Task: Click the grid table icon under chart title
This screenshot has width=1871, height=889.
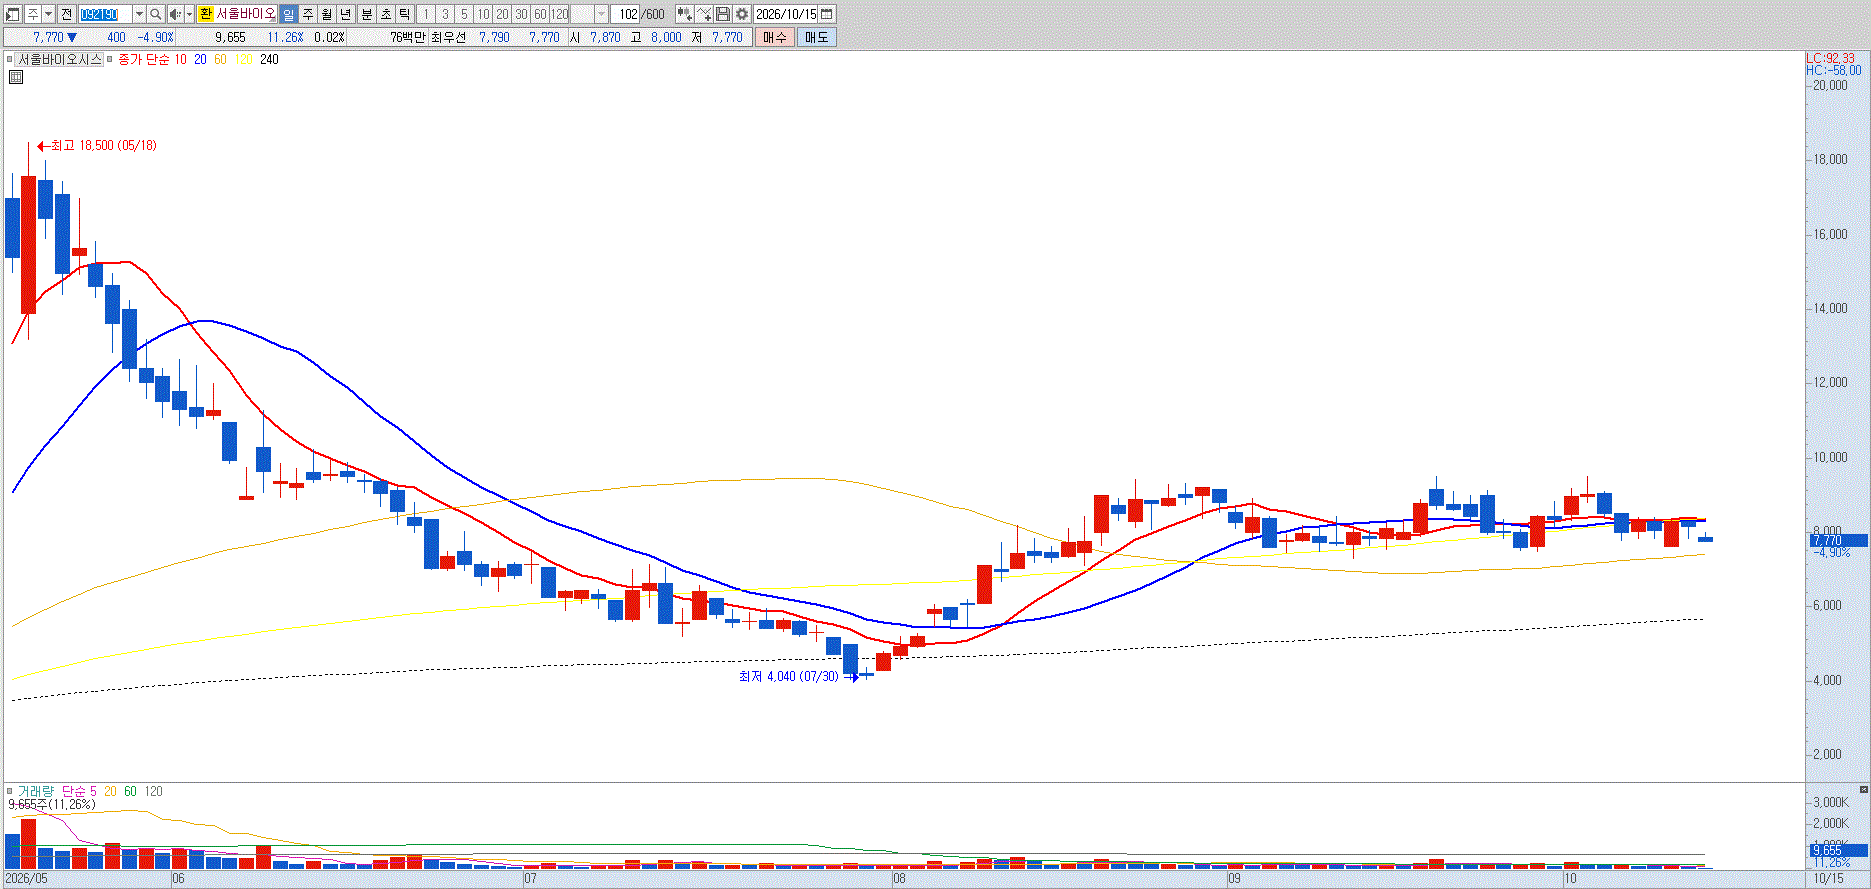Action: (16, 76)
